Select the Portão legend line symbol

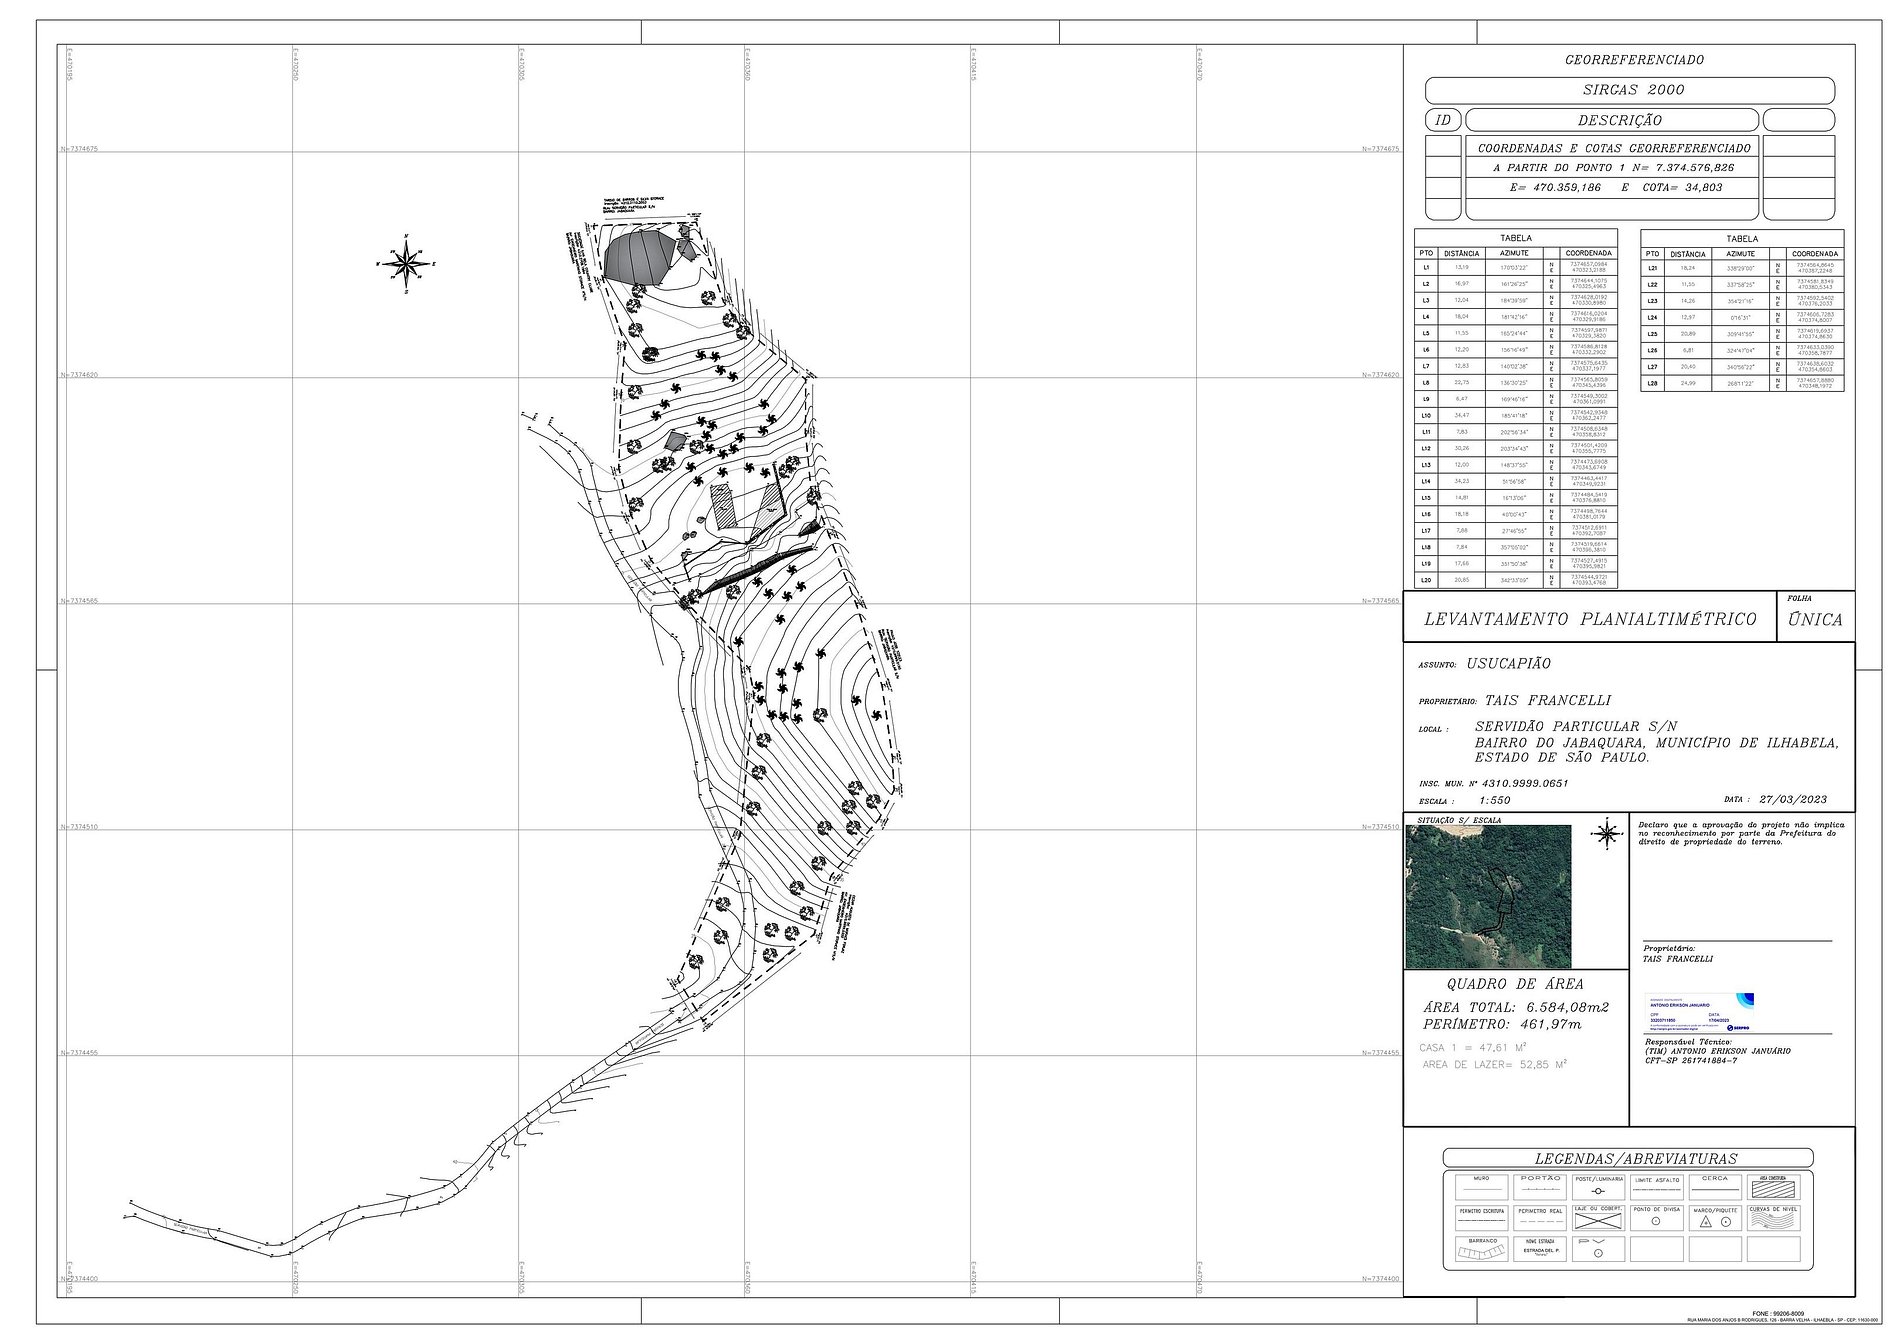click(x=1540, y=1188)
